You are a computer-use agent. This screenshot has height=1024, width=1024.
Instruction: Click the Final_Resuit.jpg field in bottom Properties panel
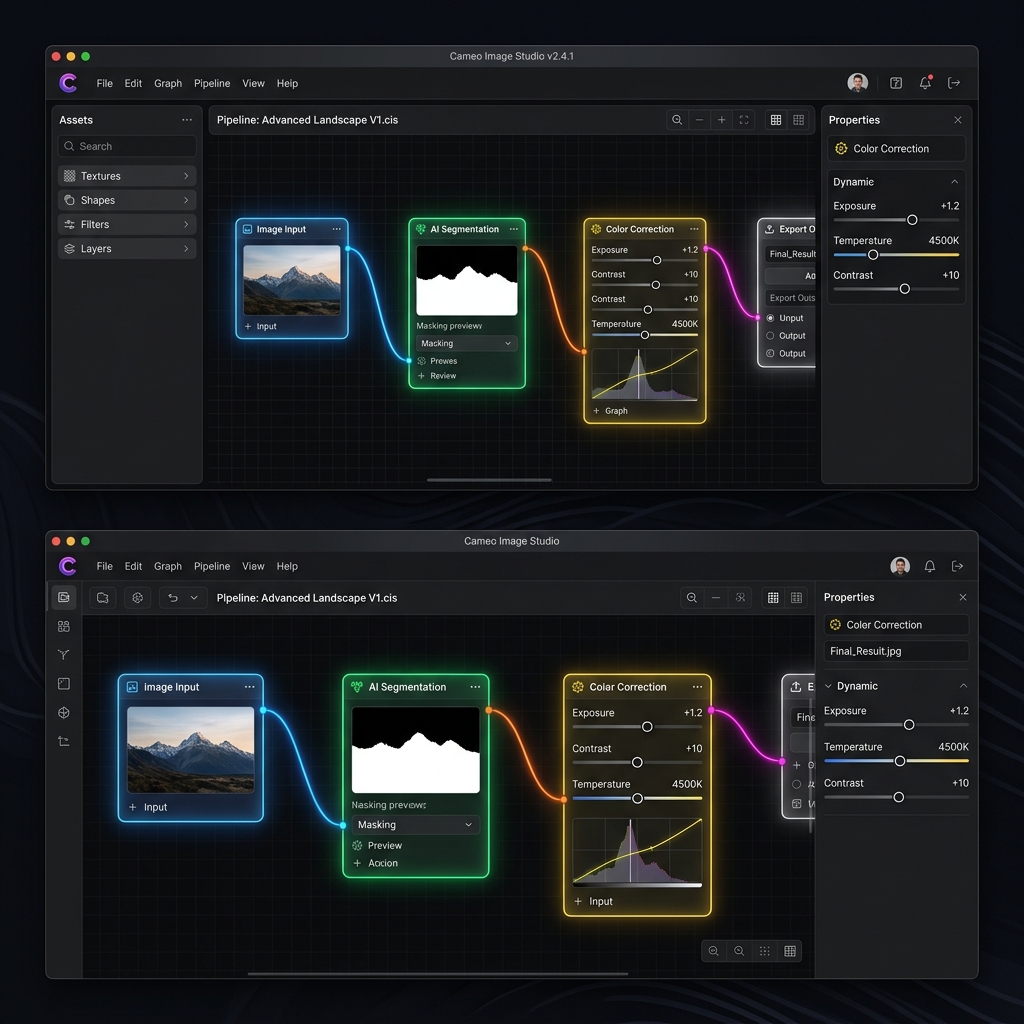coord(896,651)
